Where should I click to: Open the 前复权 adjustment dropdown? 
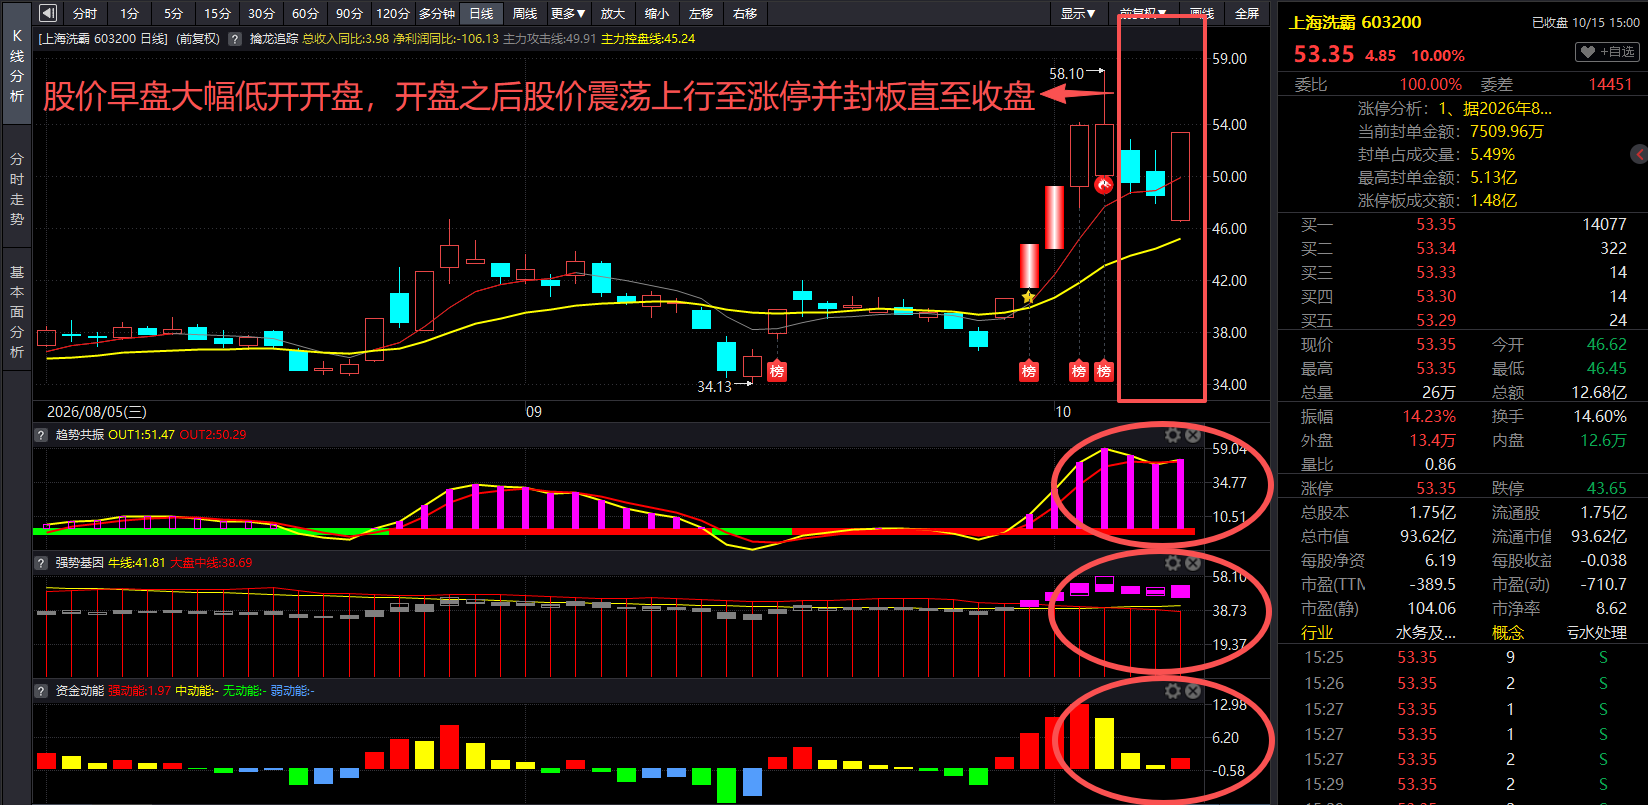[1142, 13]
